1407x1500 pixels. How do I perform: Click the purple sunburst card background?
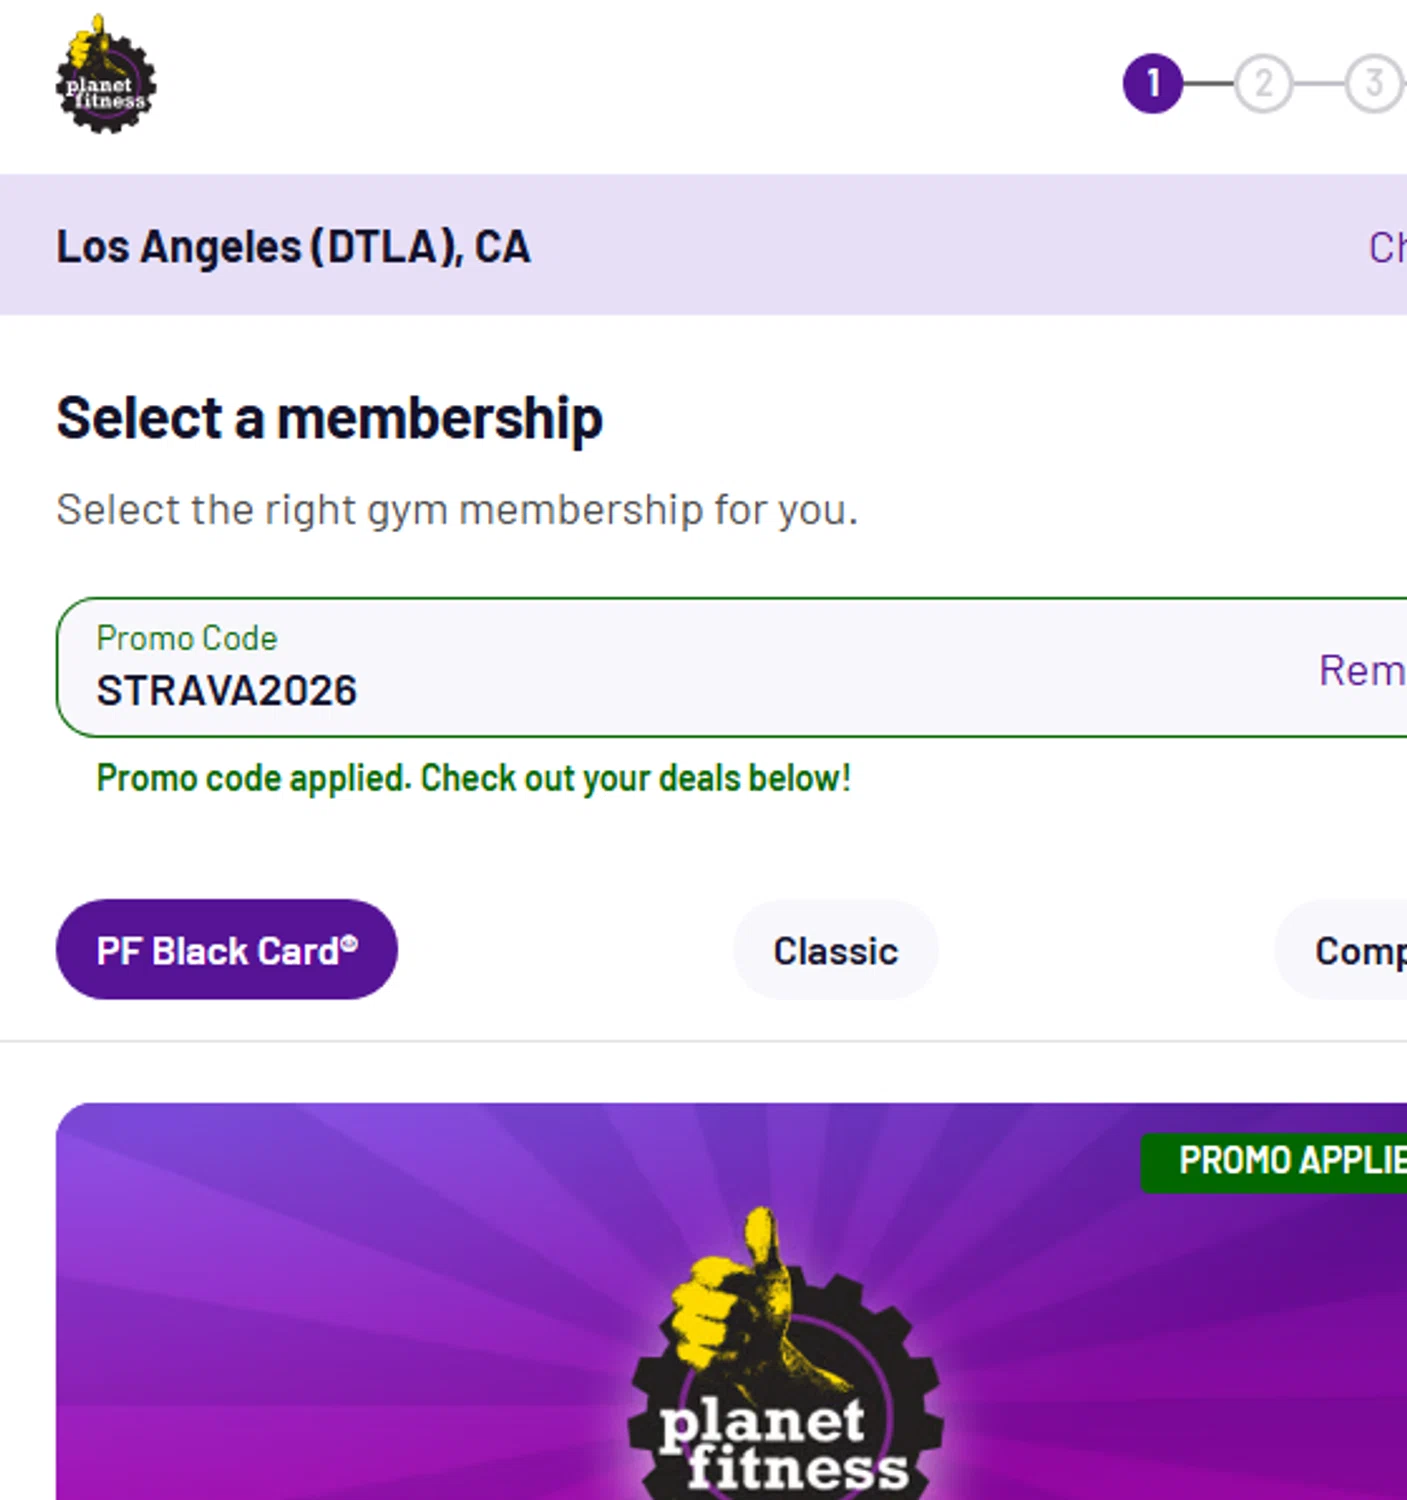pos(300,1300)
